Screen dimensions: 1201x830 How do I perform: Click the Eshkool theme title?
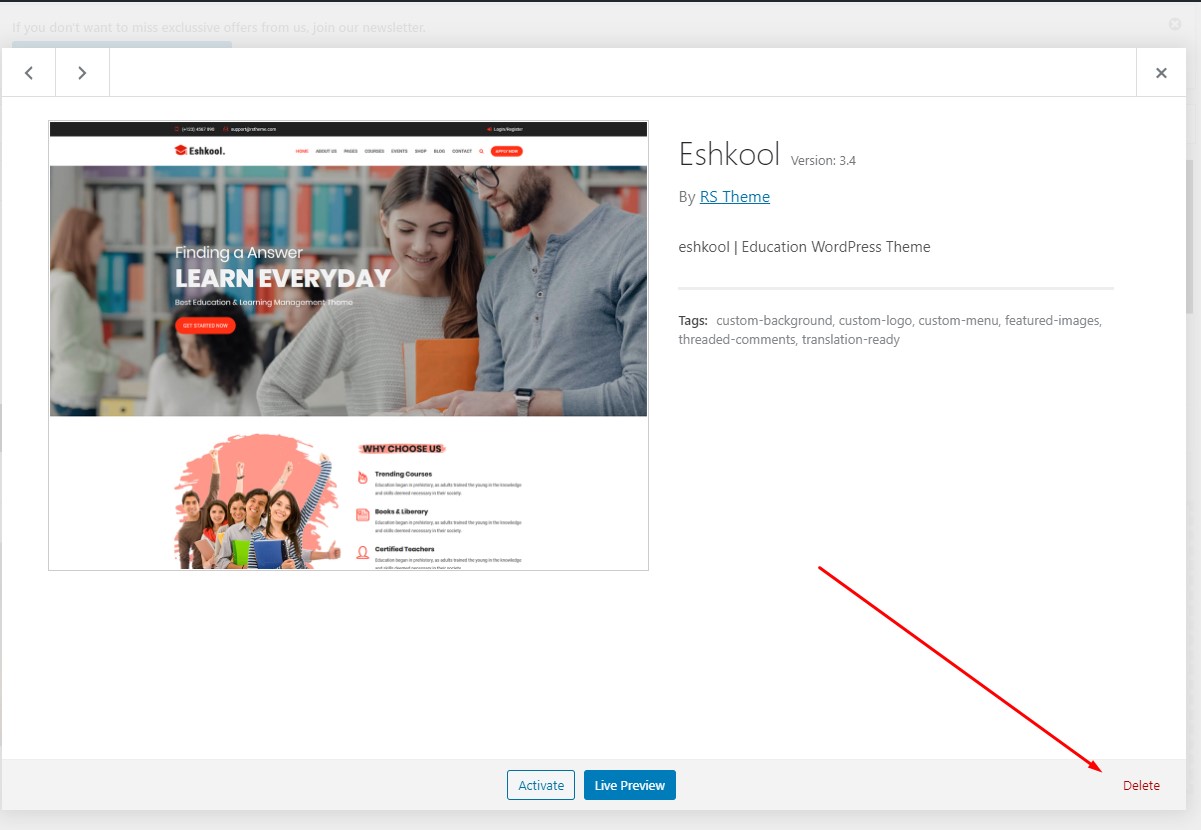click(x=728, y=154)
